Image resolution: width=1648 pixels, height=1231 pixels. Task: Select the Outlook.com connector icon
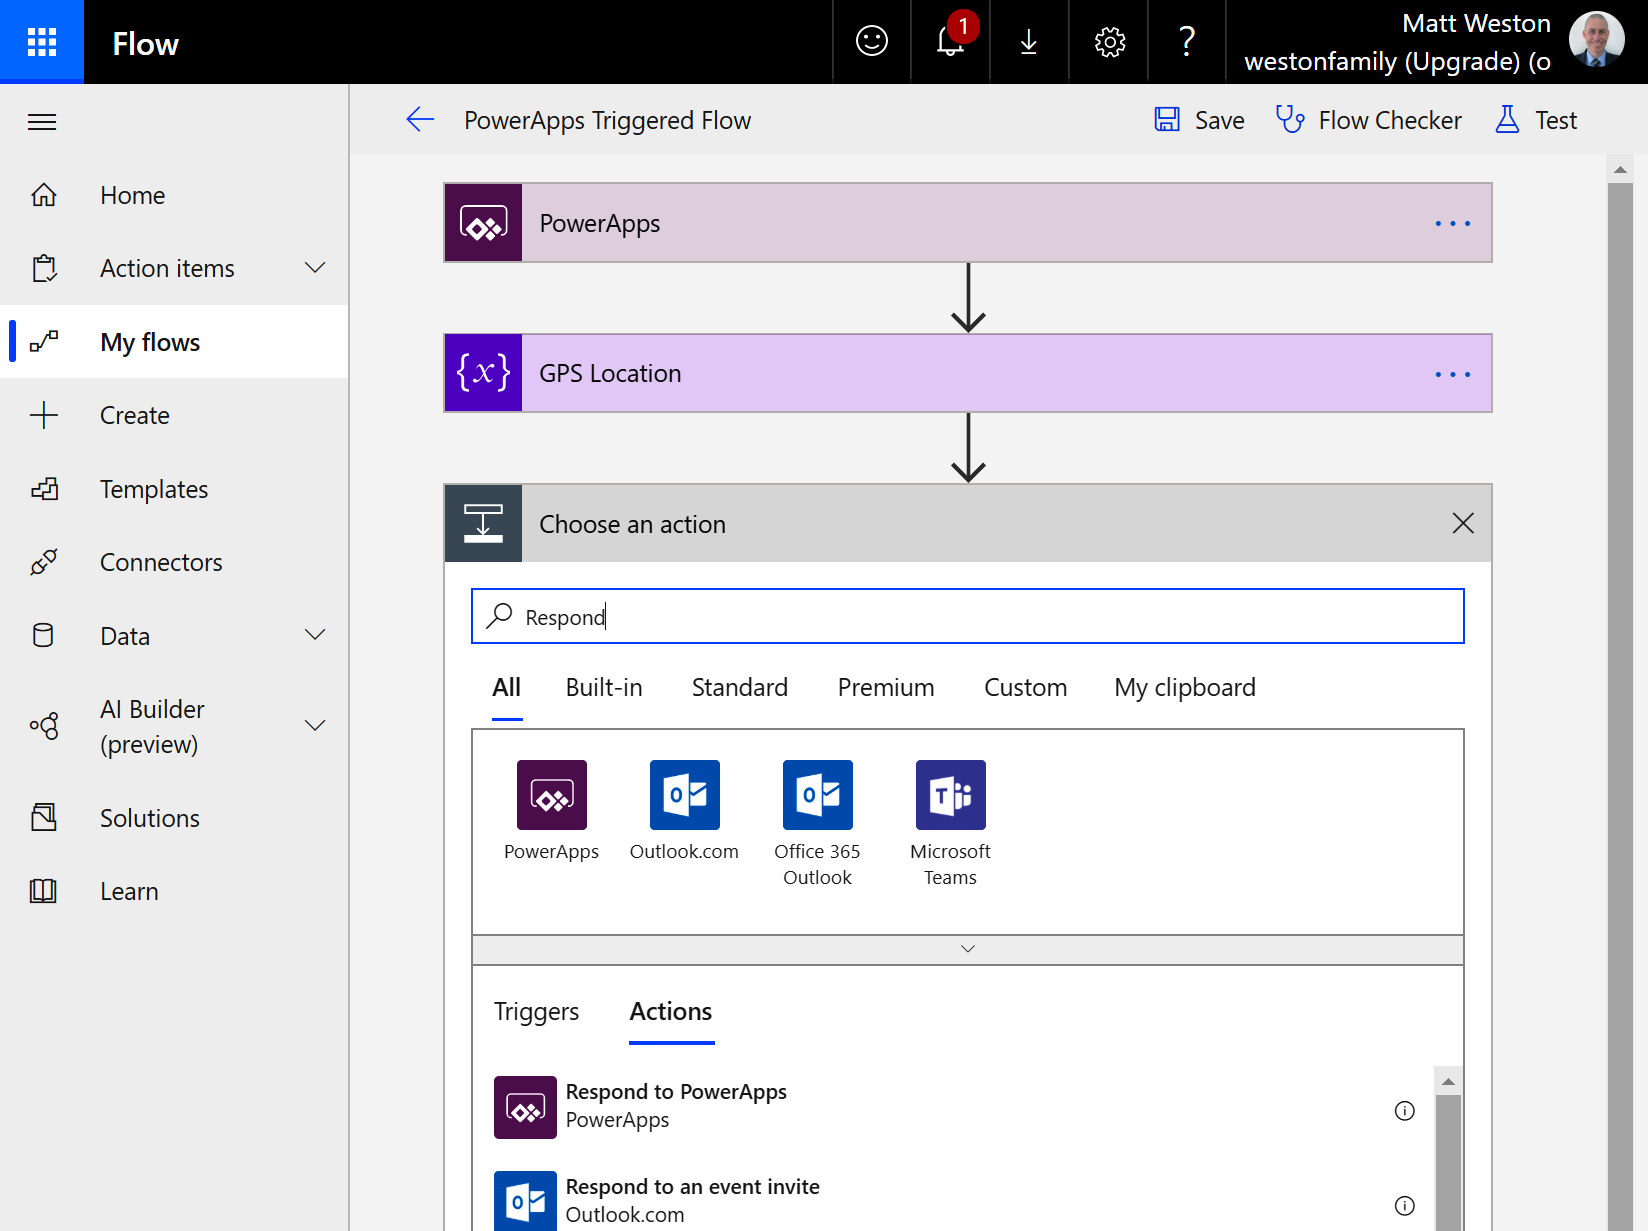click(x=685, y=795)
